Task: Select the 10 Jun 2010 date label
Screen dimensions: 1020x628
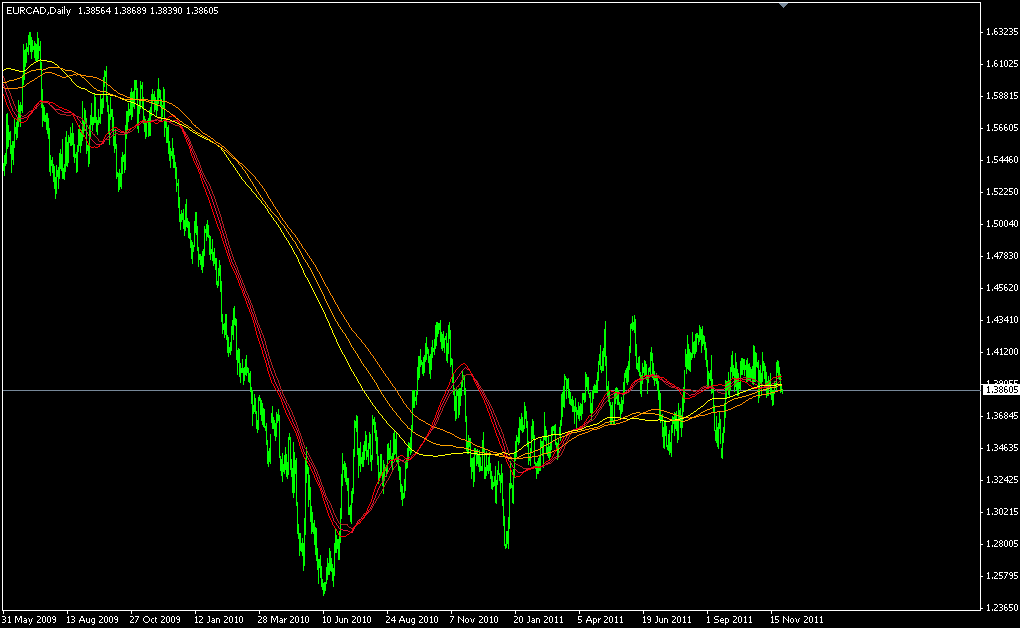Action: [345, 619]
